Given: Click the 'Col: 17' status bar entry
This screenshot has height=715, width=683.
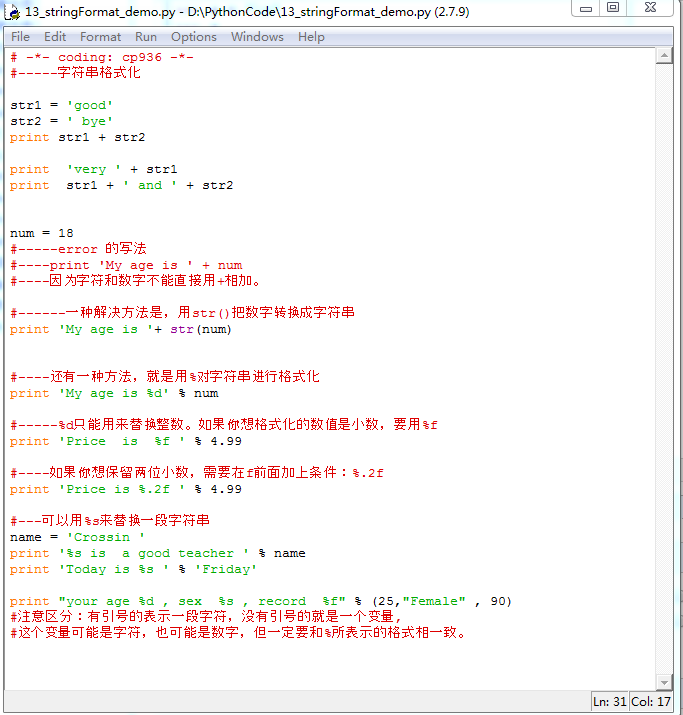Looking at the screenshot, I should (x=651, y=701).
